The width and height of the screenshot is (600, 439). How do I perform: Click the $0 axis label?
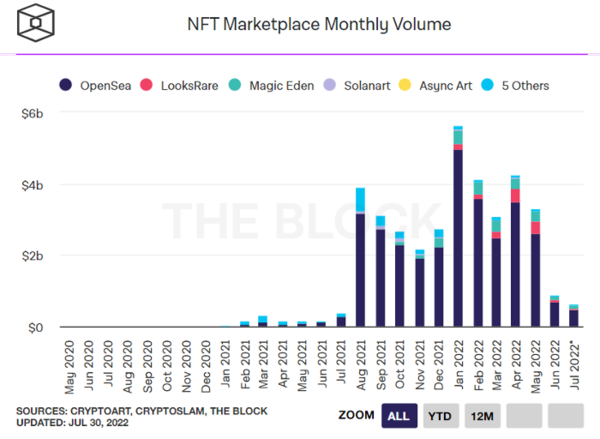point(35,328)
